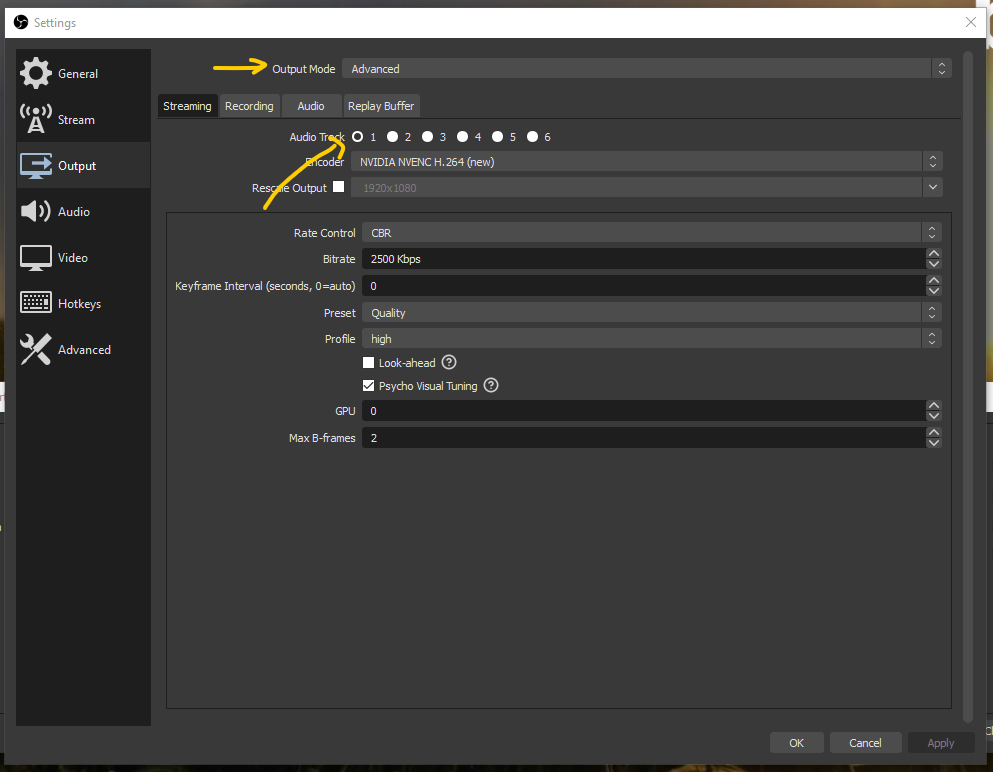
Task: Click the Apply button
Action: pos(940,742)
